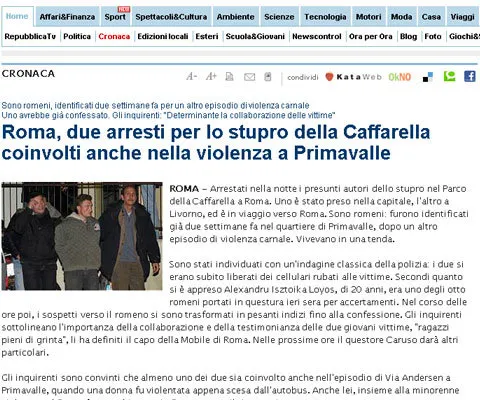The width and height of the screenshot is (480, 400).
Task: Share the article on Facebook
Action: [470, 76]
